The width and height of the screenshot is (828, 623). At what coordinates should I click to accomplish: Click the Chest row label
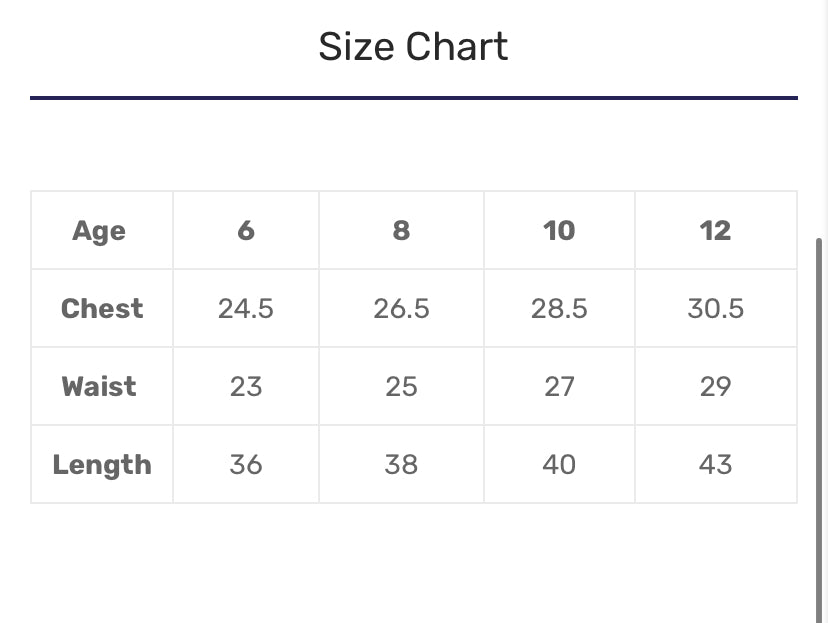coord(102,309)
